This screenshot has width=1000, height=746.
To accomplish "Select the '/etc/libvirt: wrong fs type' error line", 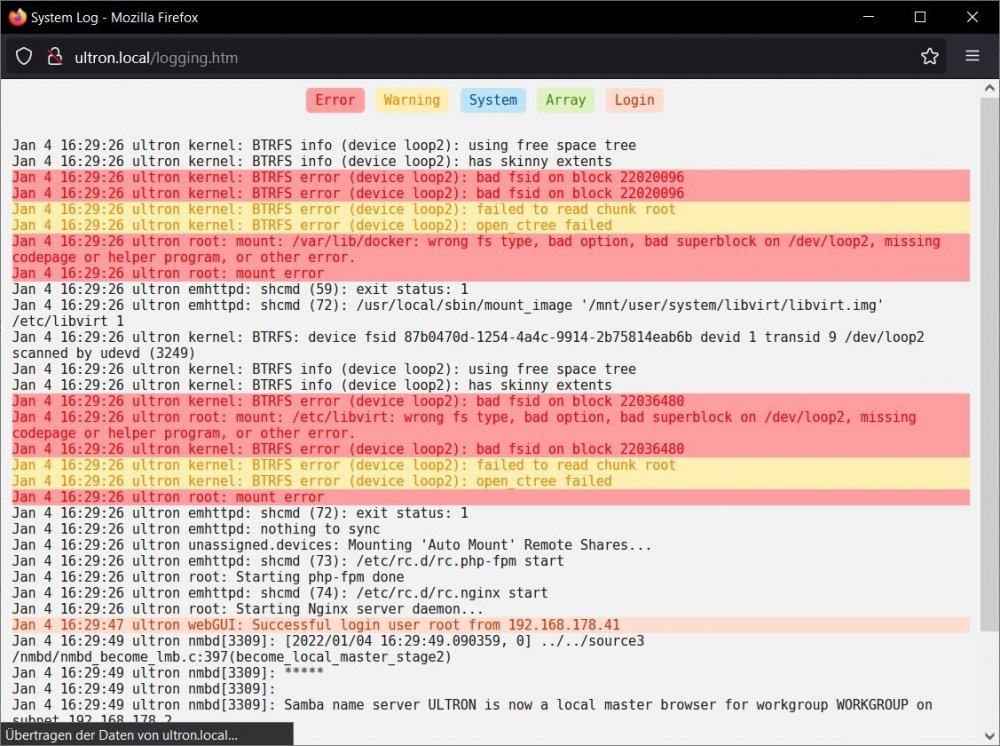I will click(491, 425).
